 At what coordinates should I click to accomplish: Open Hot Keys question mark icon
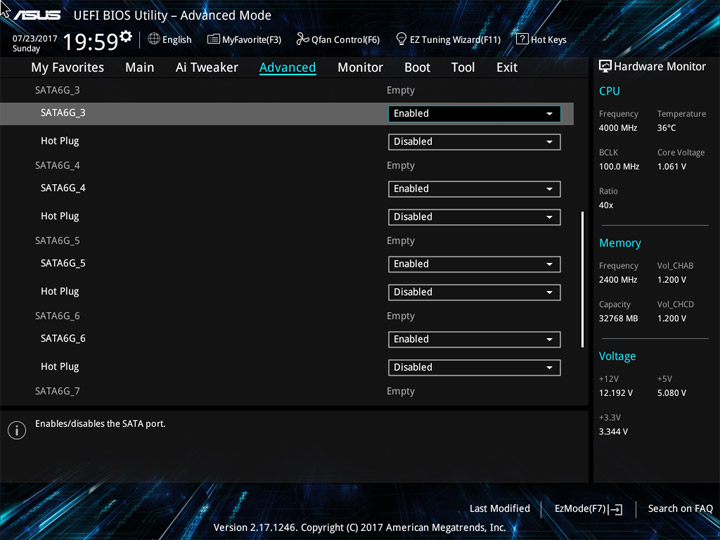coord(522,39)
